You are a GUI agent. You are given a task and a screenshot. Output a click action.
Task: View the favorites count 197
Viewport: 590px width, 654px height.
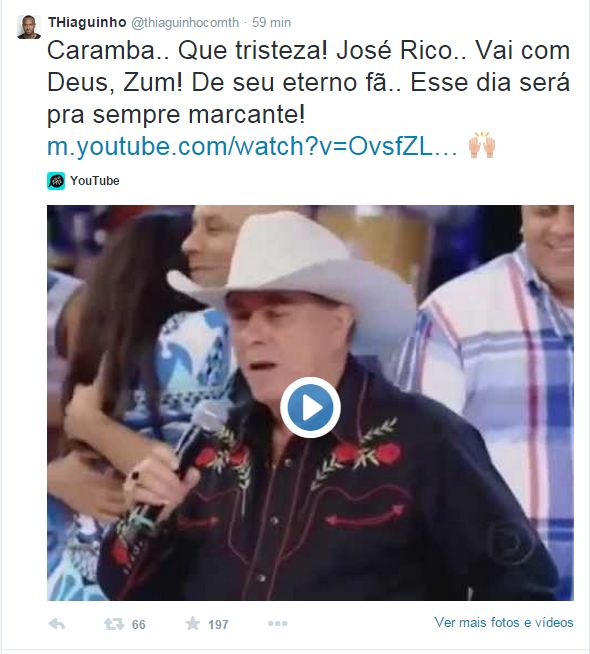[x=218, y=624]
